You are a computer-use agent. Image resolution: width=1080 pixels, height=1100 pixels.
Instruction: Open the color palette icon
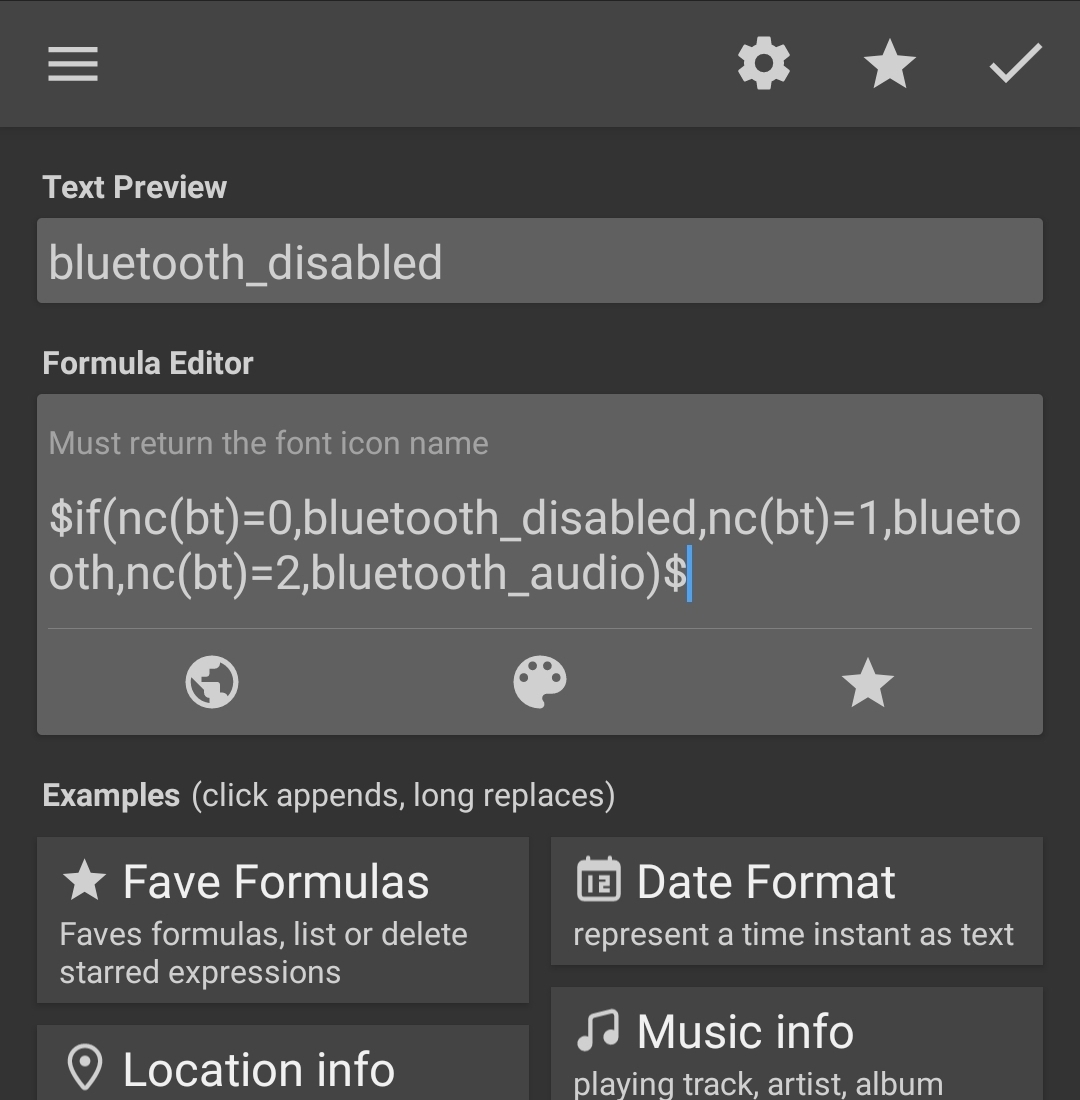click(x=540, y=683)
